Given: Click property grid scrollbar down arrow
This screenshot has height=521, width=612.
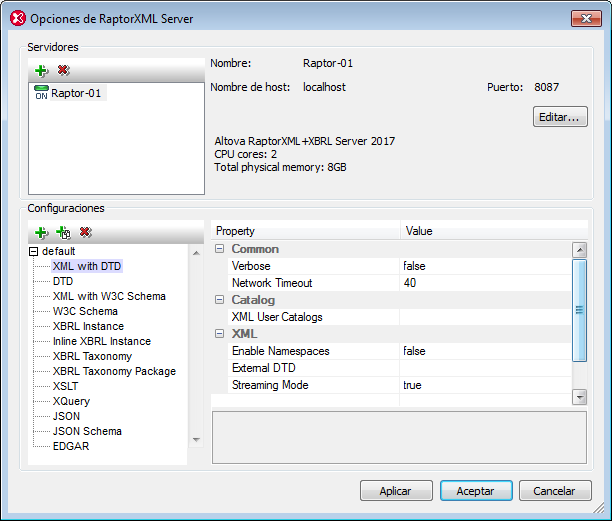Looking at the screenshot, I should coord(579,397).
